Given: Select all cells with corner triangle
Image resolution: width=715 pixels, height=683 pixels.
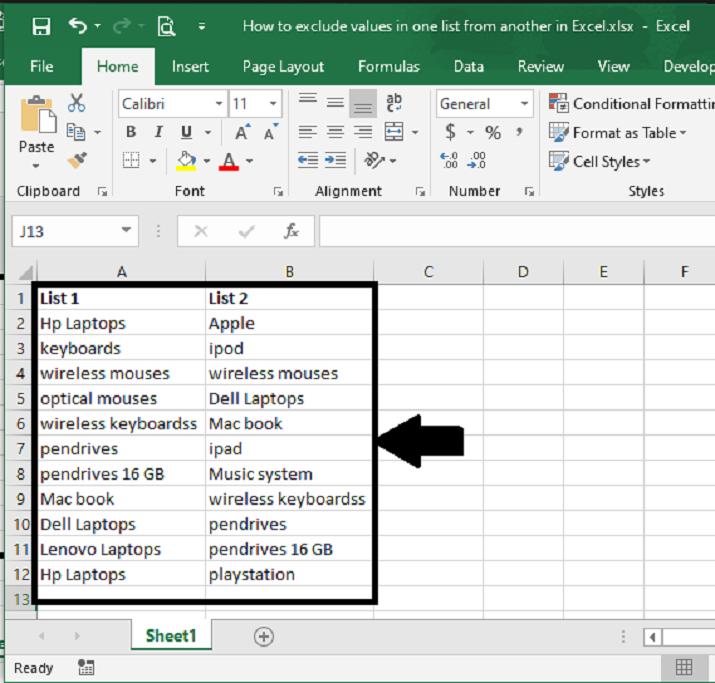Looking at the screenshot, I should pos(26,272).
